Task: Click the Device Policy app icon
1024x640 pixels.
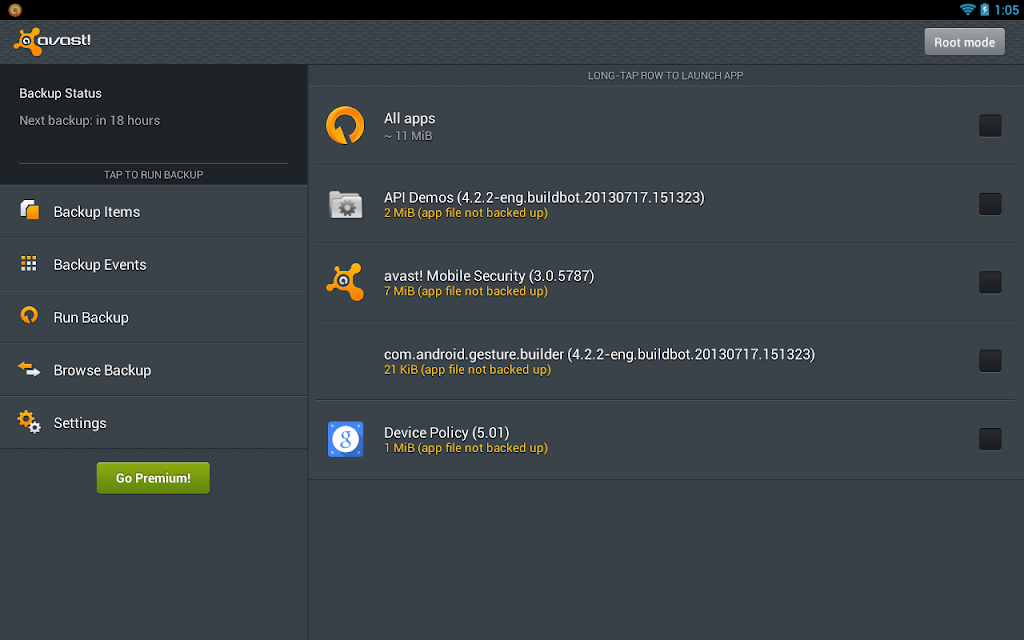Action: click(345, 438)
